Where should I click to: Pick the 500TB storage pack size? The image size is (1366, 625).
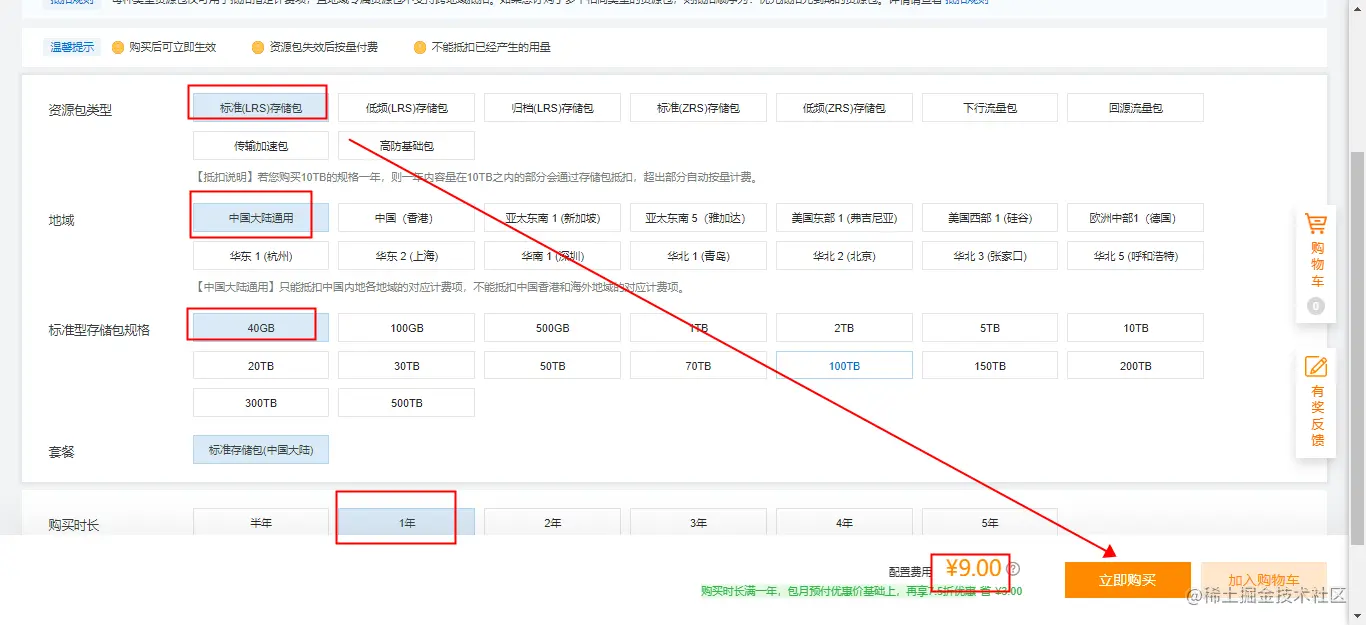(x=406, y=403)
